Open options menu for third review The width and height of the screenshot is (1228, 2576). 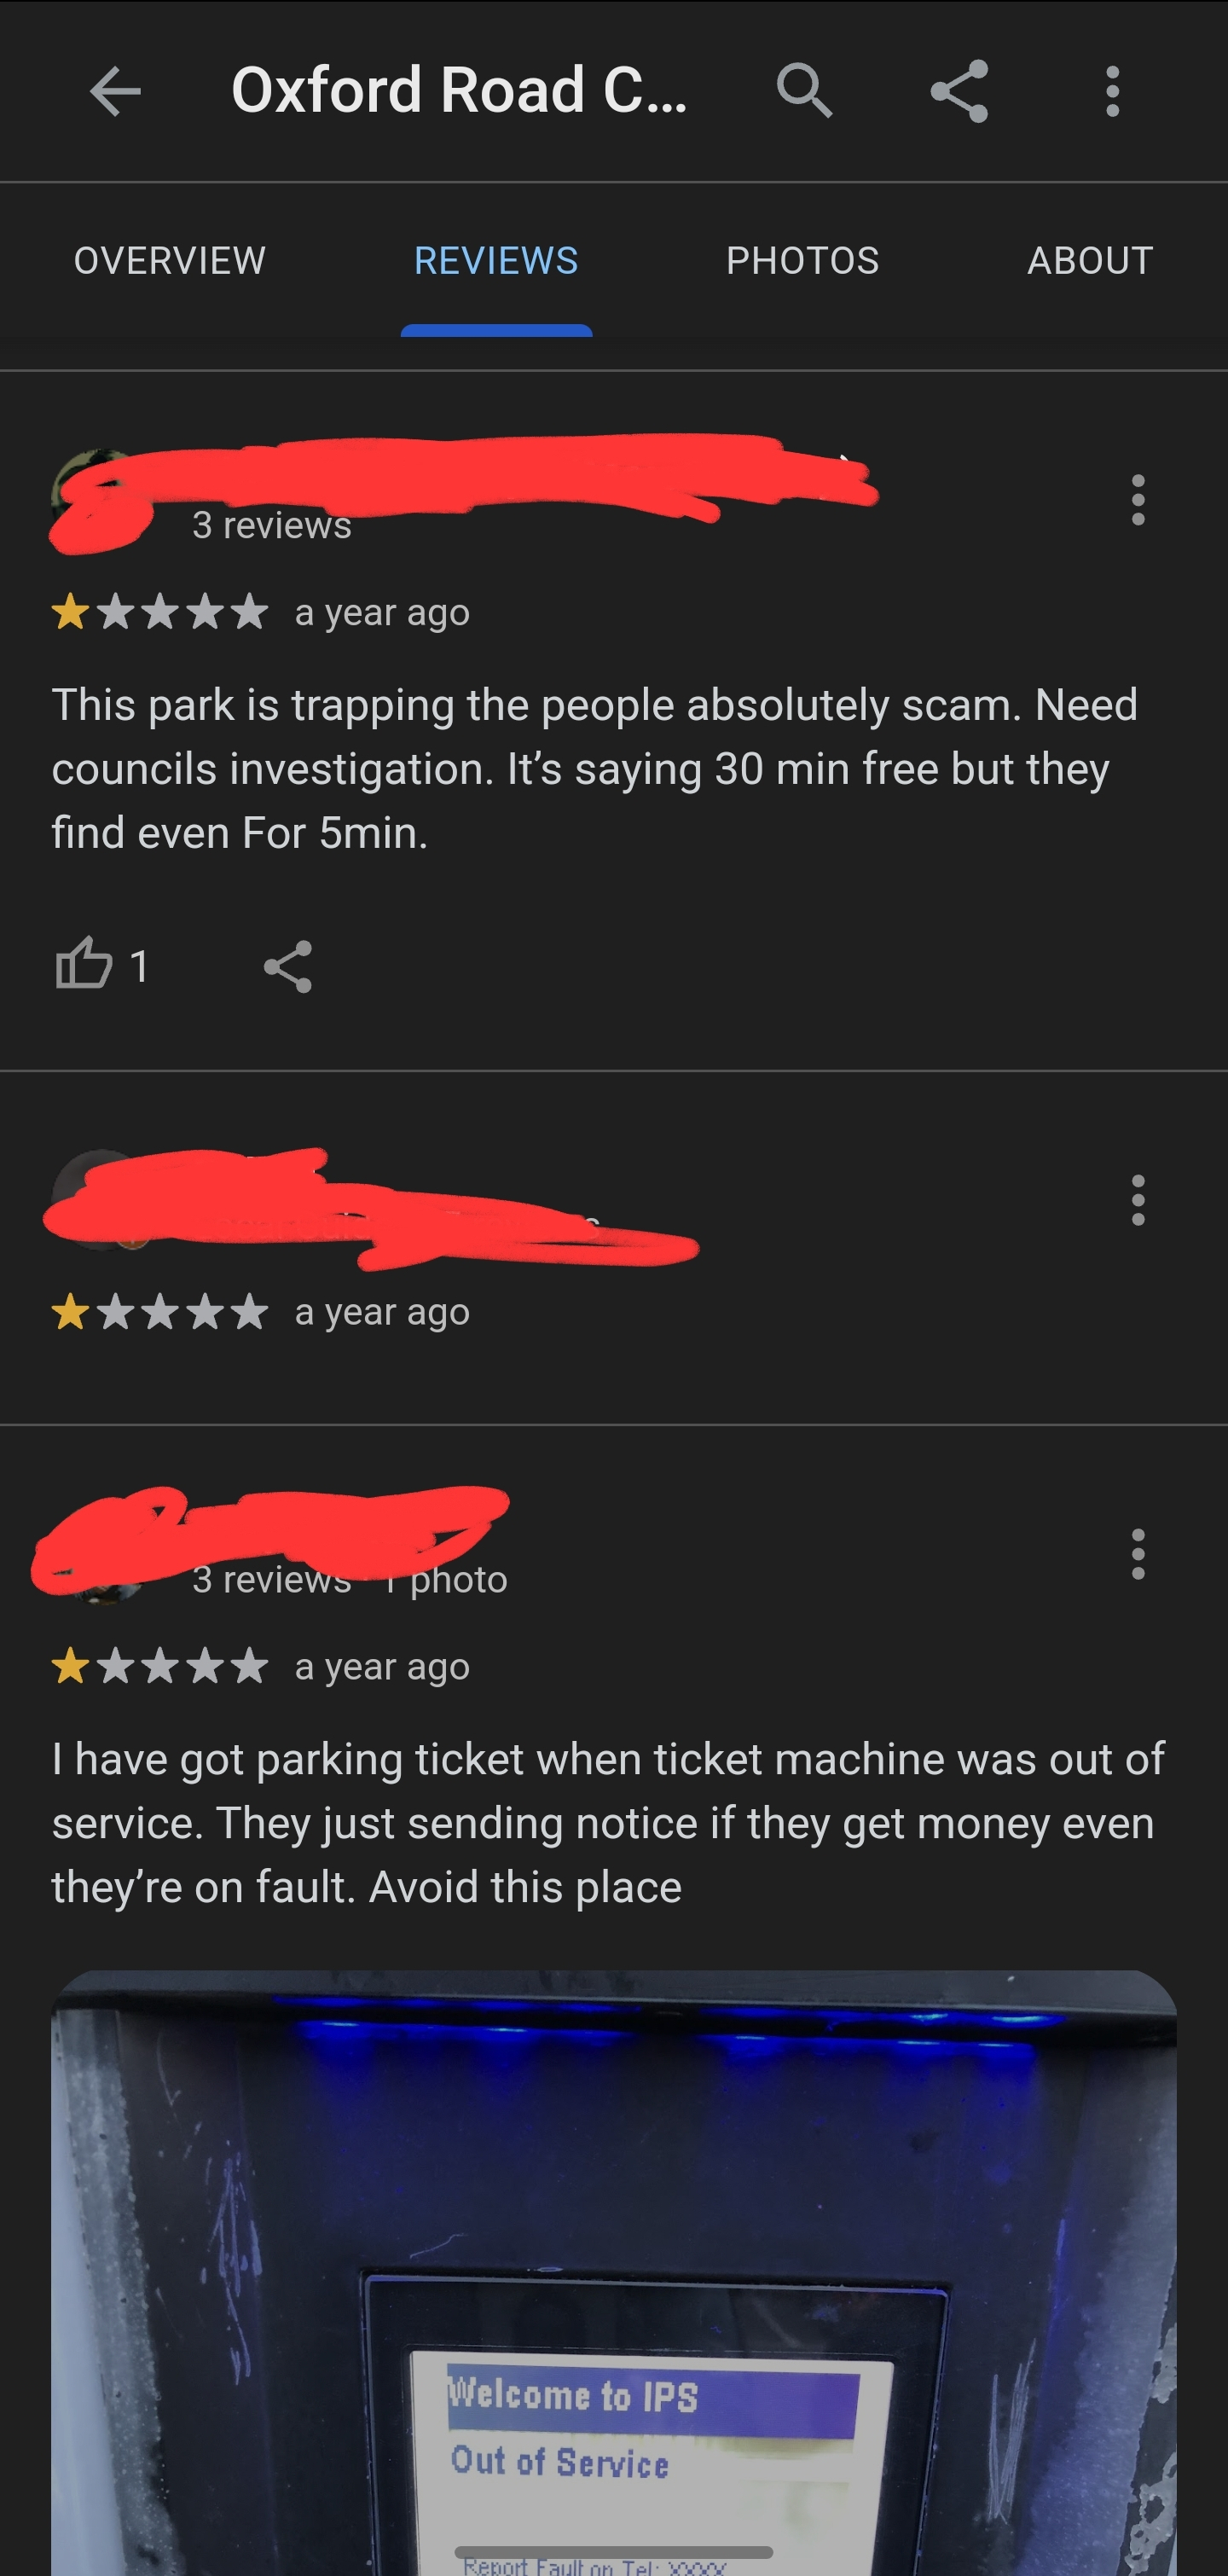(1137, 1553)
